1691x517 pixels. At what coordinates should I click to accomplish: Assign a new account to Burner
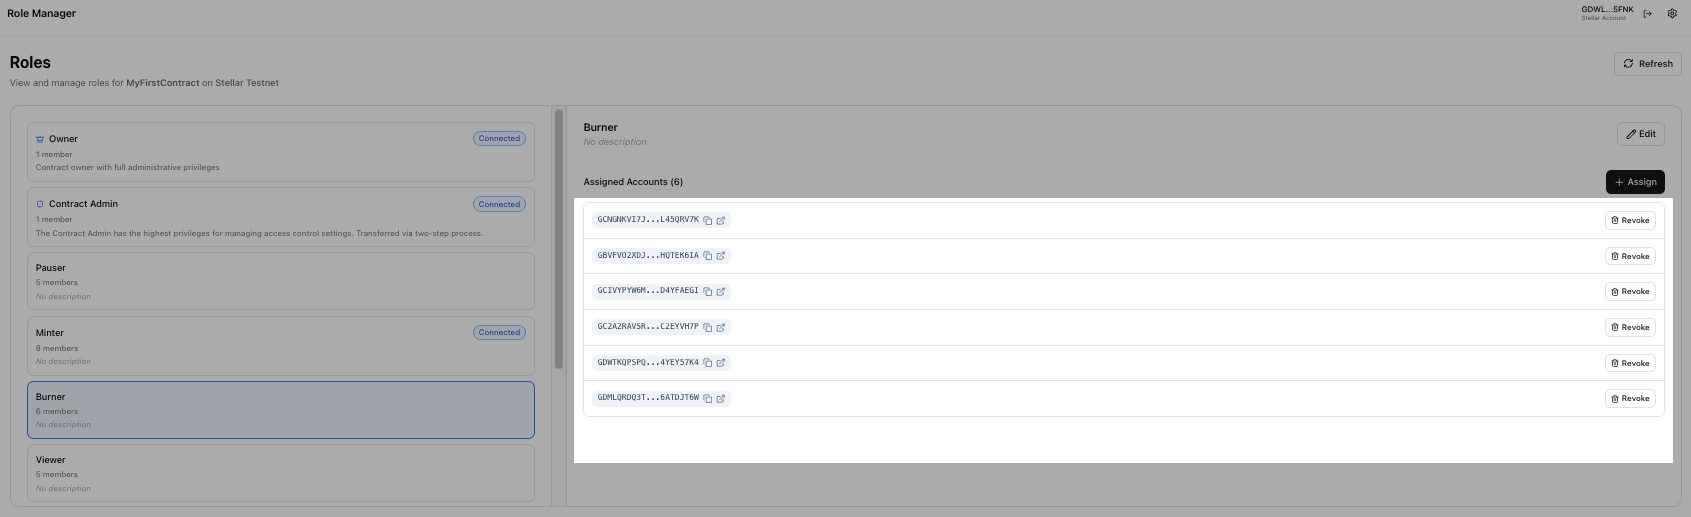click(1635, 182)
